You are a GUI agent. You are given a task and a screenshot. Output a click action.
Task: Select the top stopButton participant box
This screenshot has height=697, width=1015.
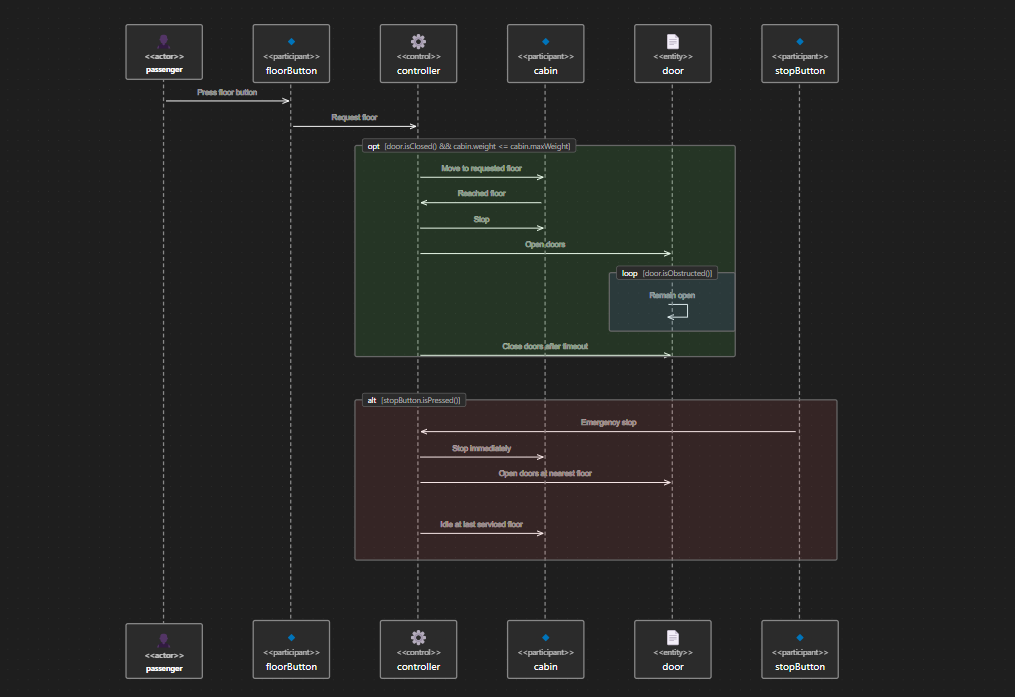pos(800,54)
